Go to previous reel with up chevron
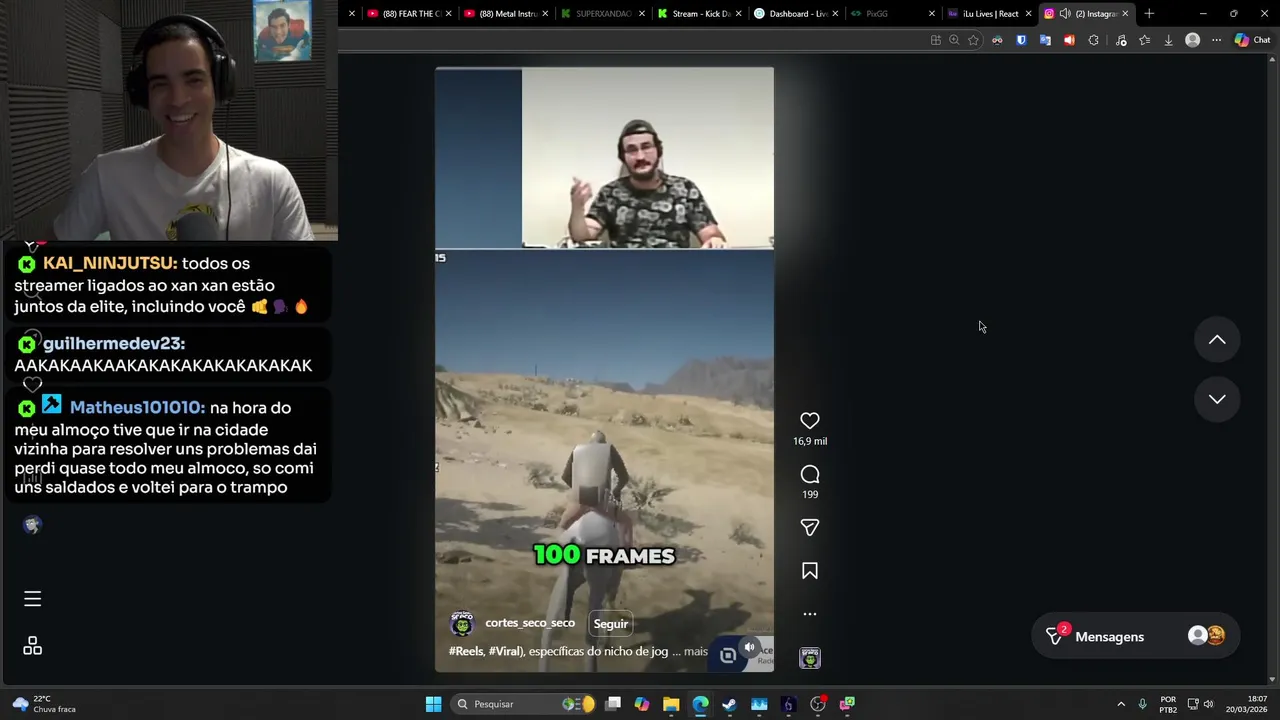The image size is (1280, 720). (x=1217, y=340)
